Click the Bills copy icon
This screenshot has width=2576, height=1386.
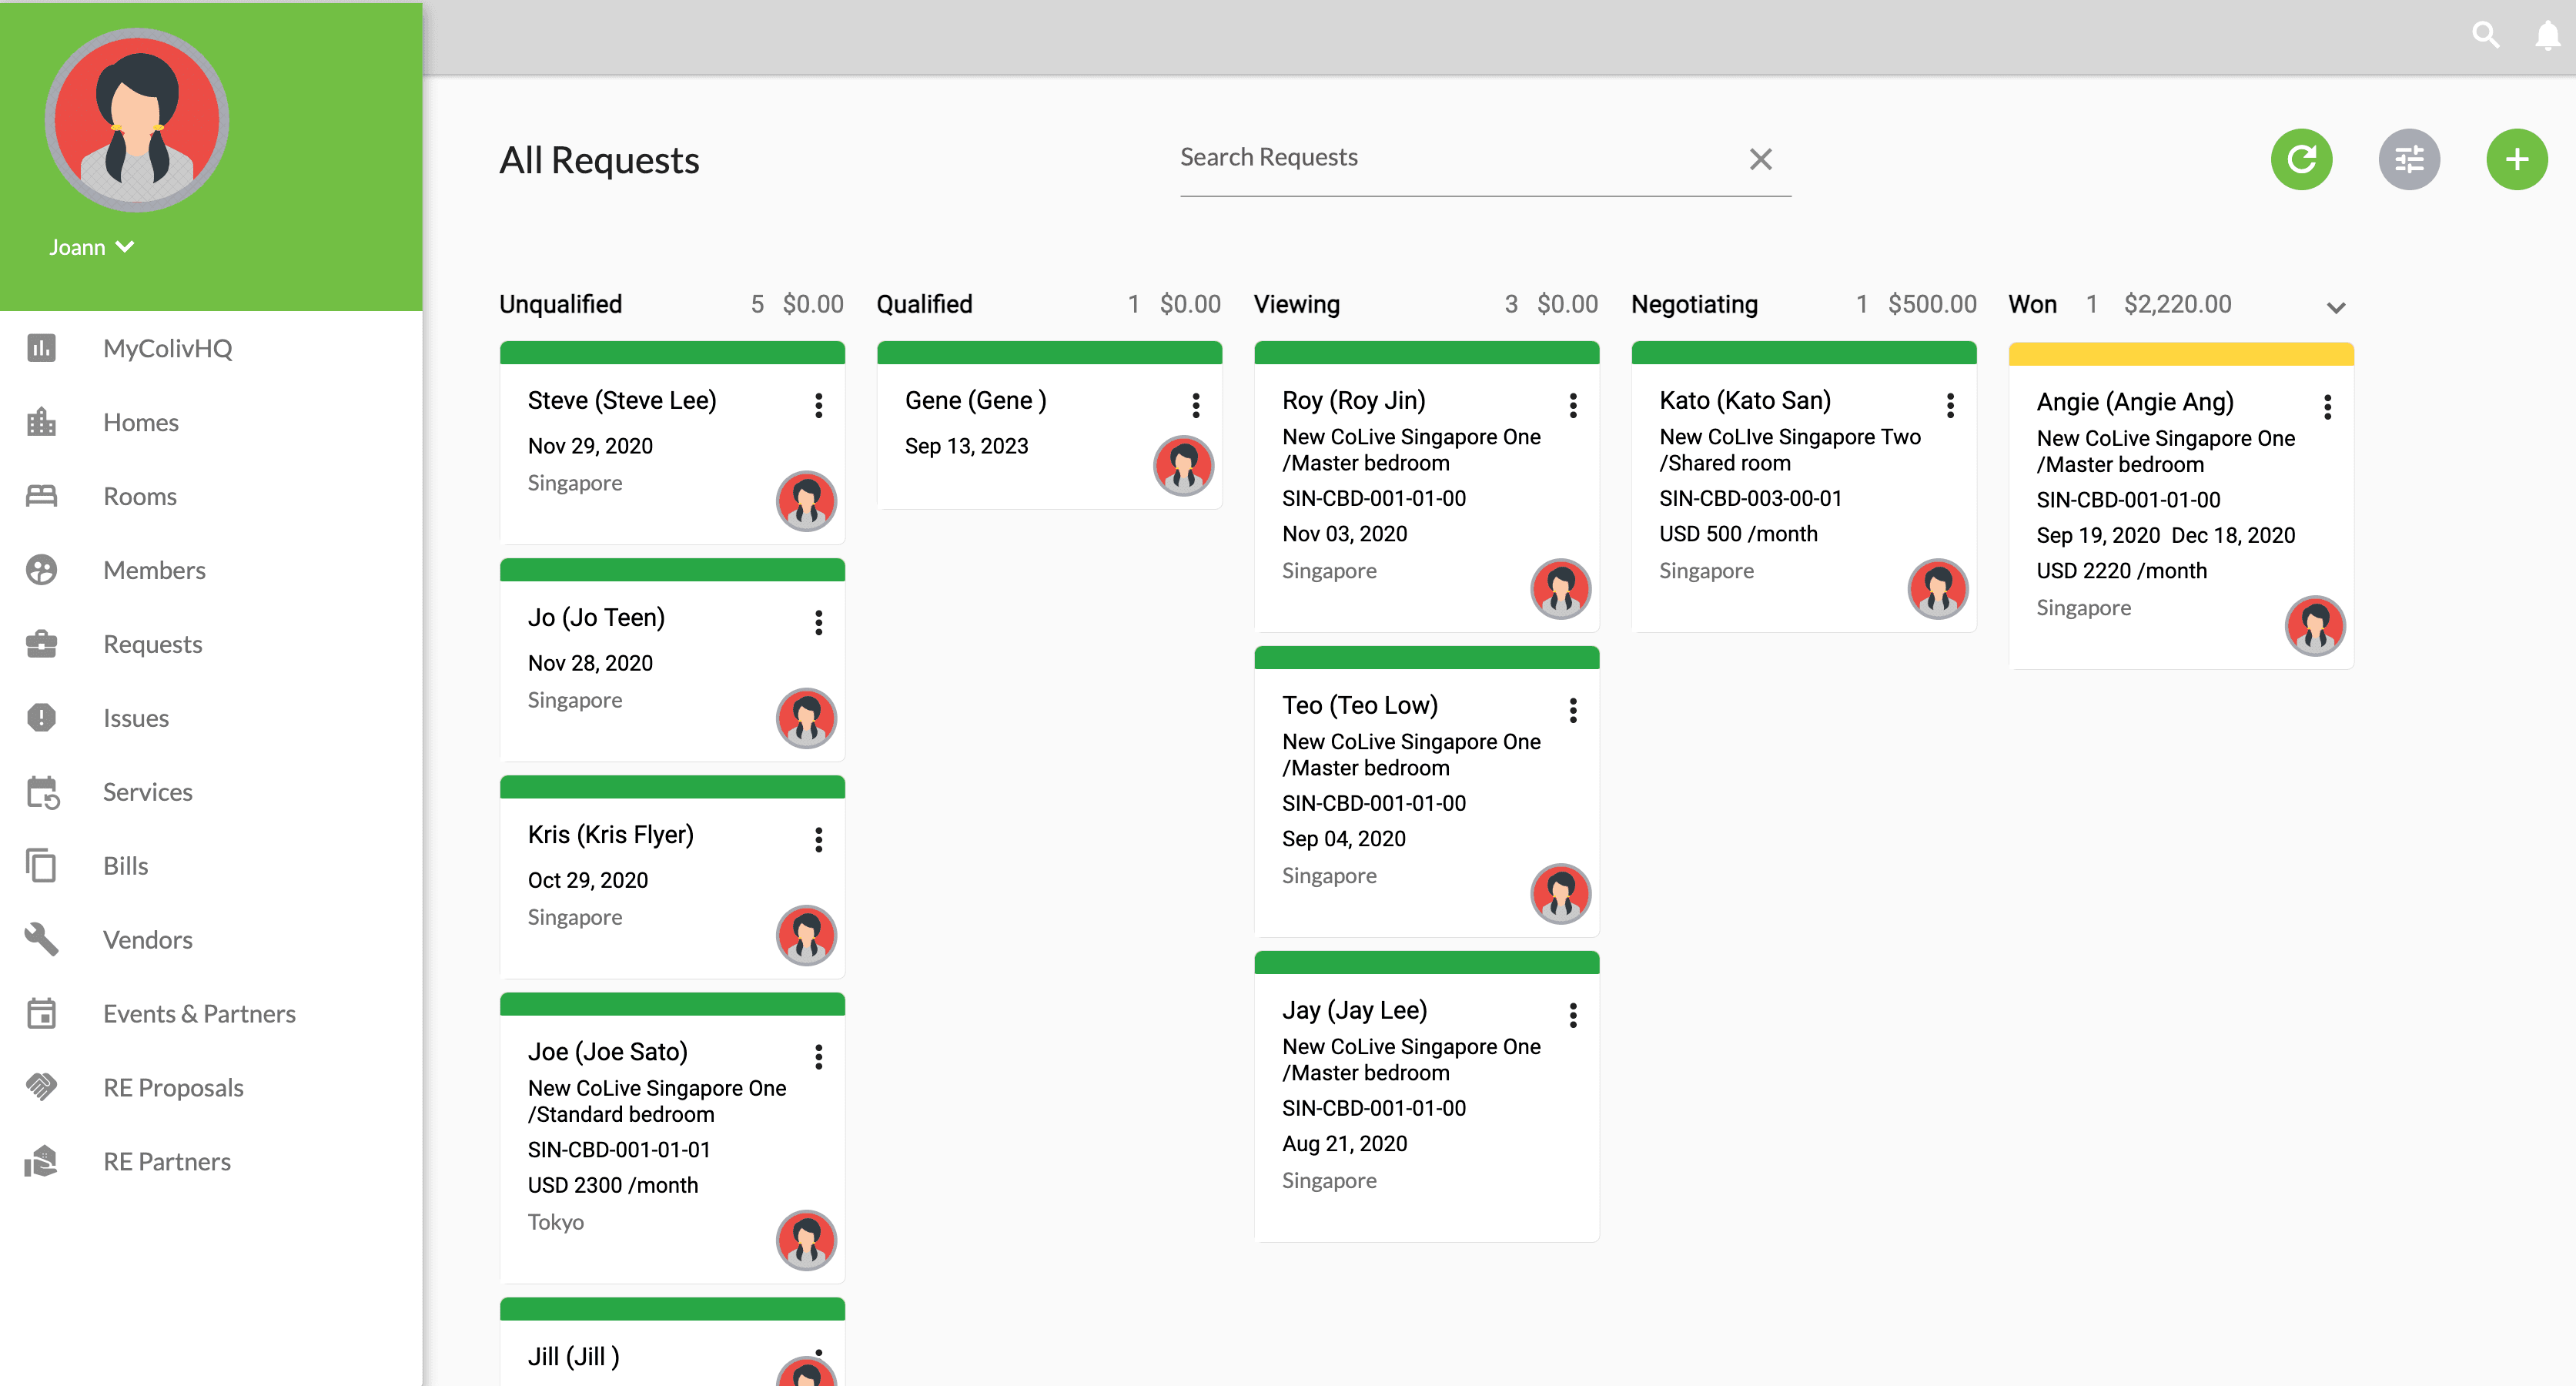41,866
